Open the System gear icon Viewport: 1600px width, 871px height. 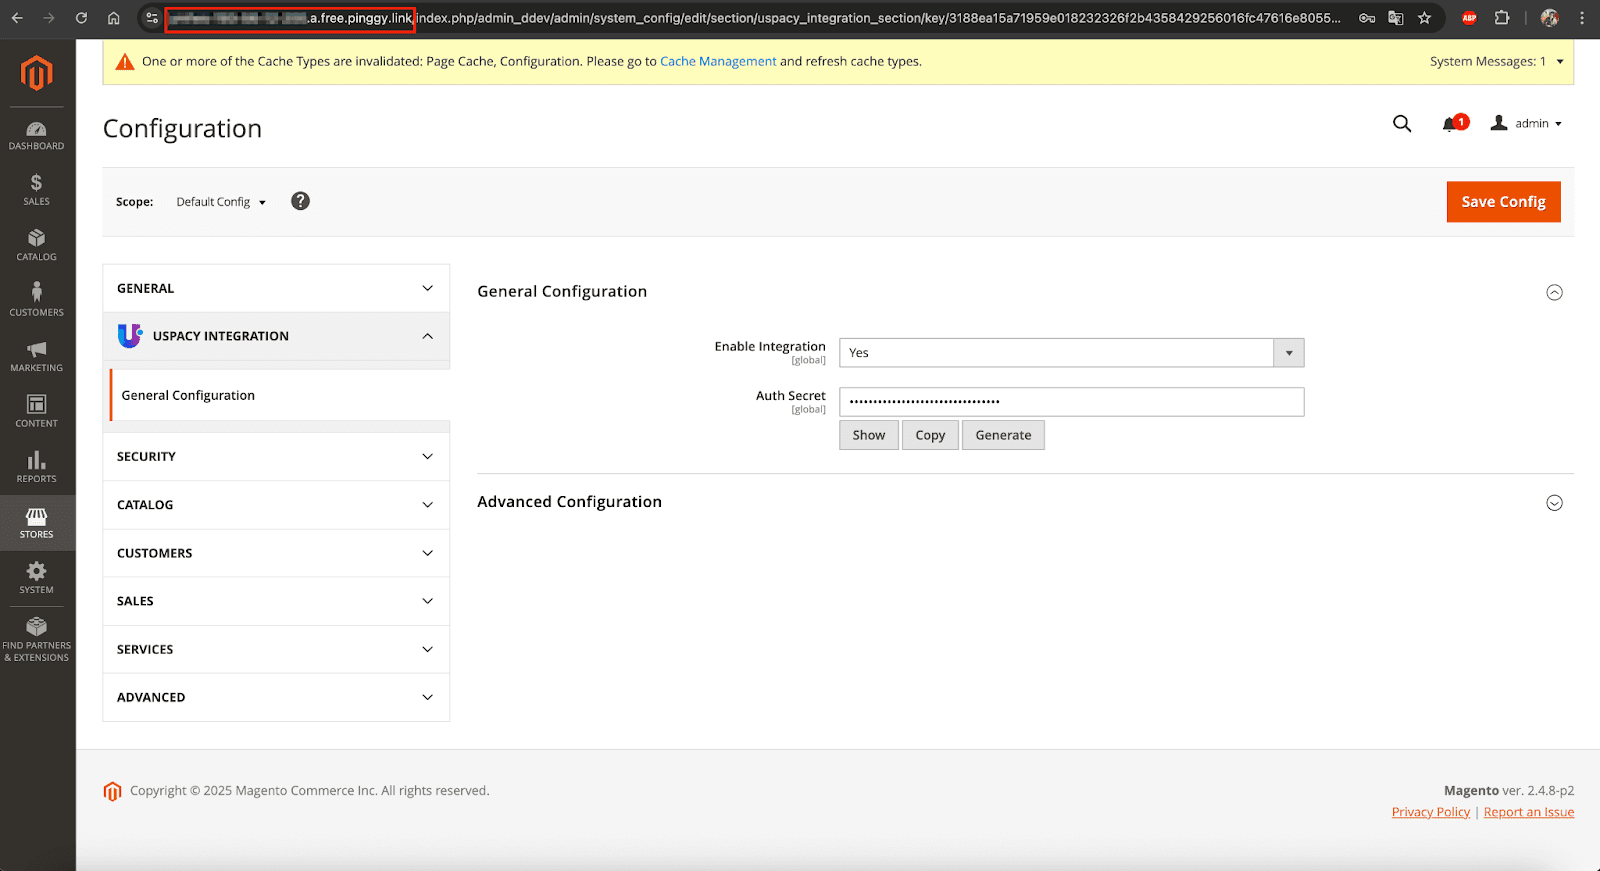pos(36,577)
